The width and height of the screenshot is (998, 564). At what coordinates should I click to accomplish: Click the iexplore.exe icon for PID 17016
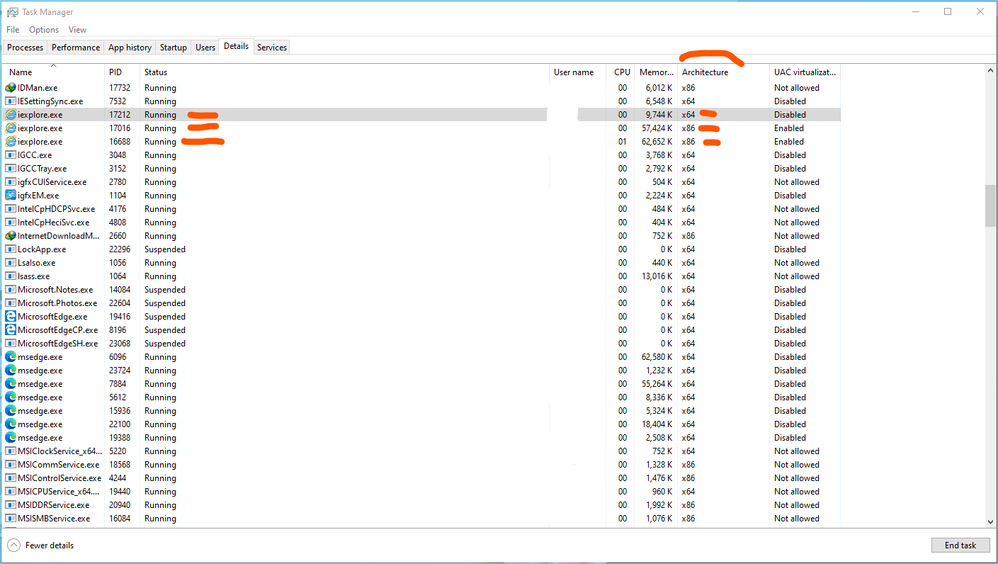10,128
